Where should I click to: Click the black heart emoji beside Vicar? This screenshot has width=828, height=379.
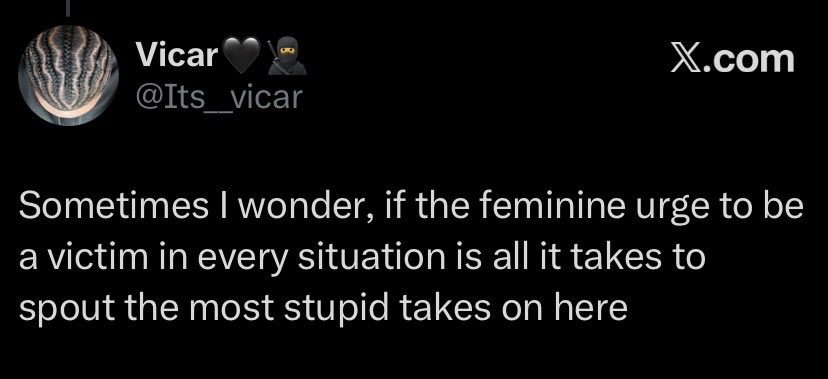242,56
